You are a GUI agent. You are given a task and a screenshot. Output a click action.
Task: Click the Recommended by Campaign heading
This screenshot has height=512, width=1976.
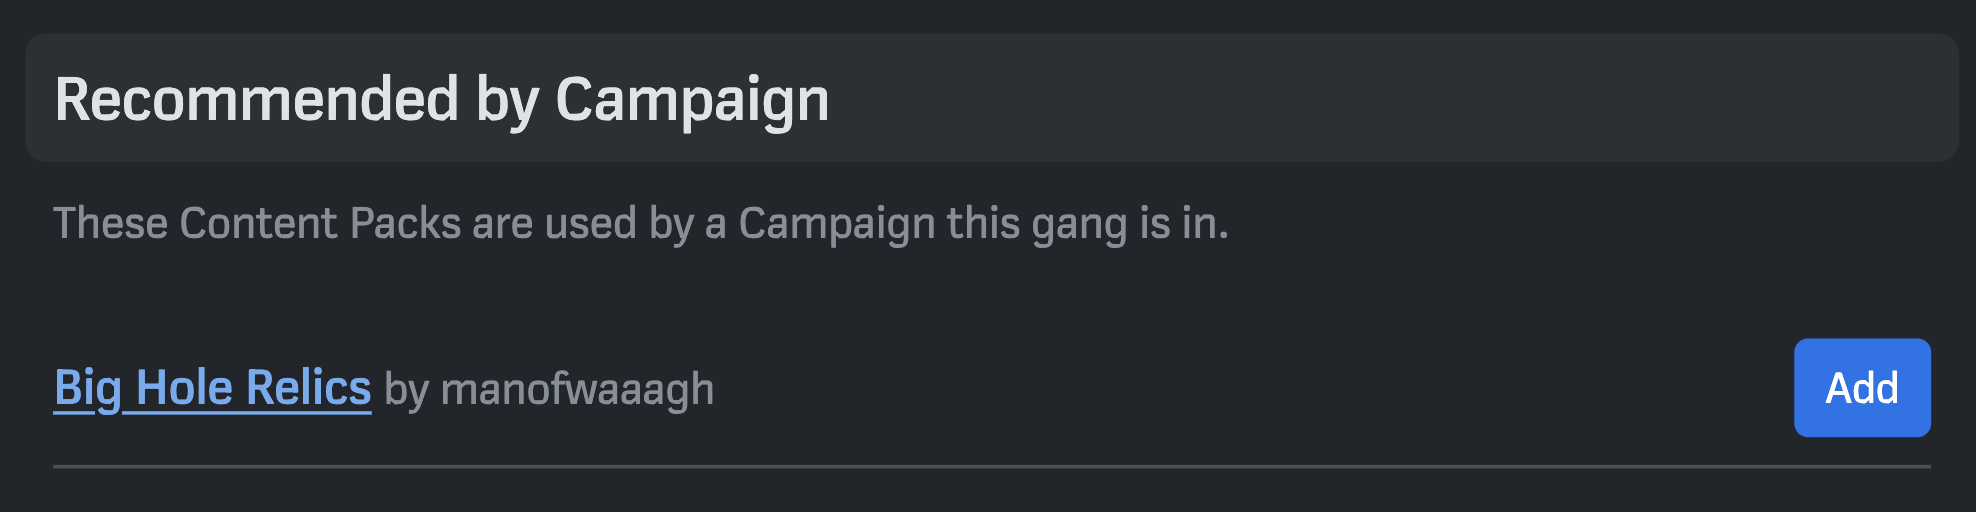click(441, 100)
